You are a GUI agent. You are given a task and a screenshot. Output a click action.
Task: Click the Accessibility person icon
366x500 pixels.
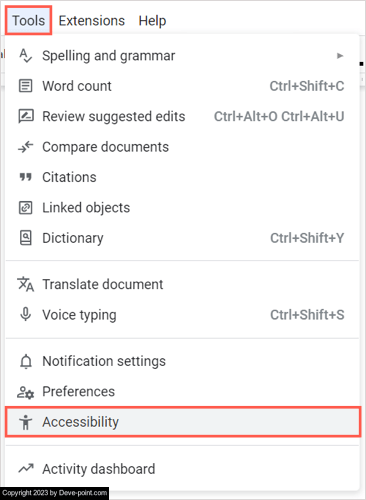26,422
